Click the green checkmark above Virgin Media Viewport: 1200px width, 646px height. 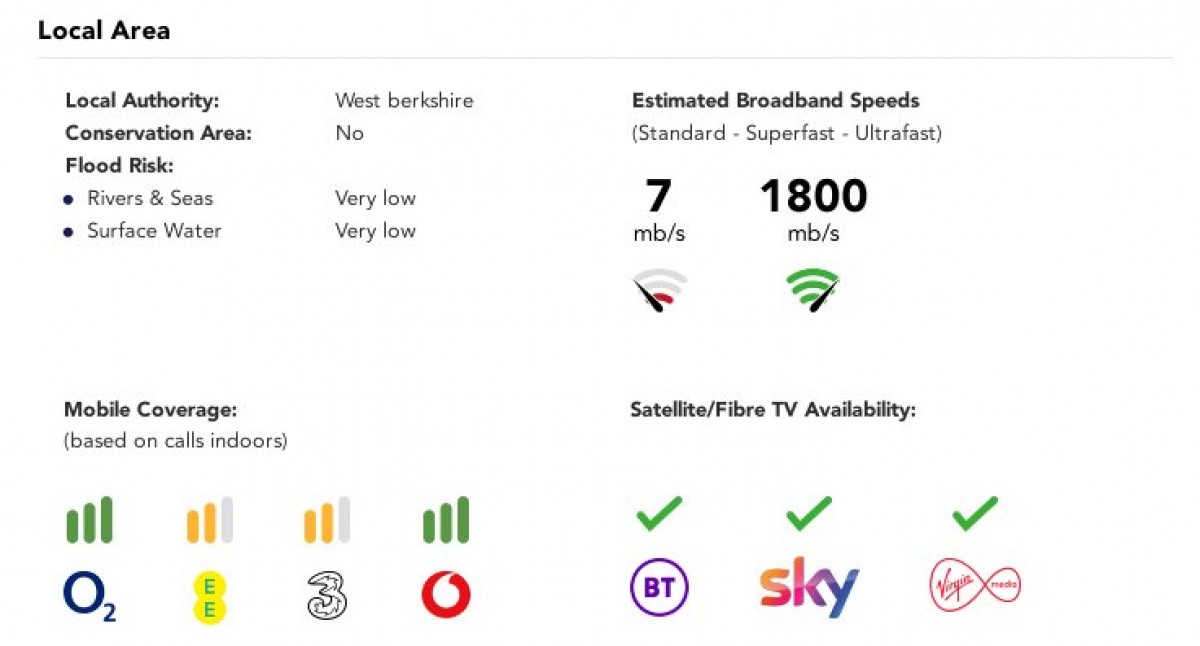(x=975, y=513)
